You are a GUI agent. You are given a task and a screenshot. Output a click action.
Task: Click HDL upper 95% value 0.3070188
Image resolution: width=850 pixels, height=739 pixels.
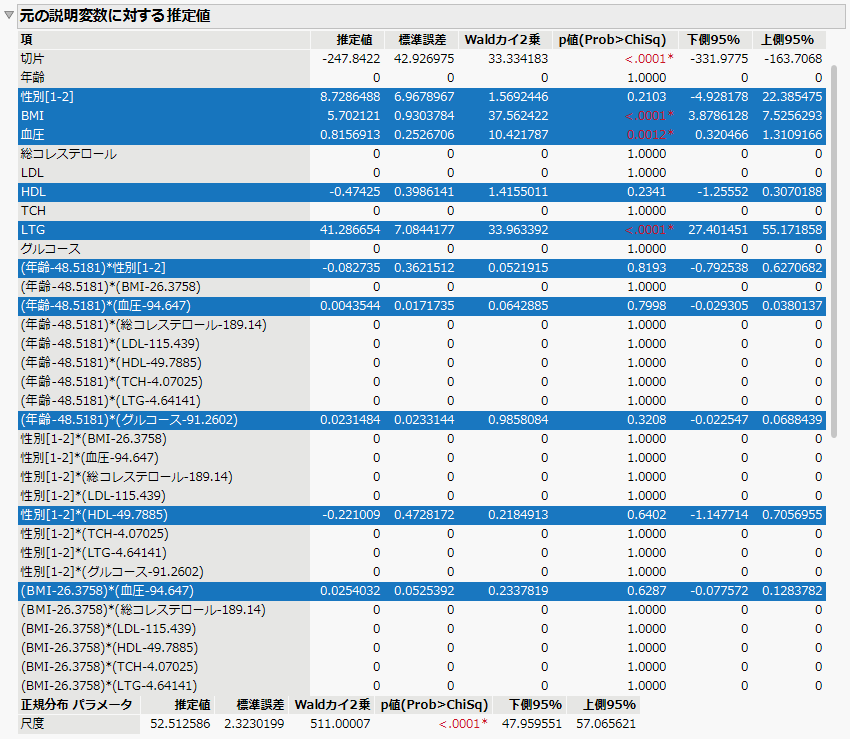tap(792, 191)
